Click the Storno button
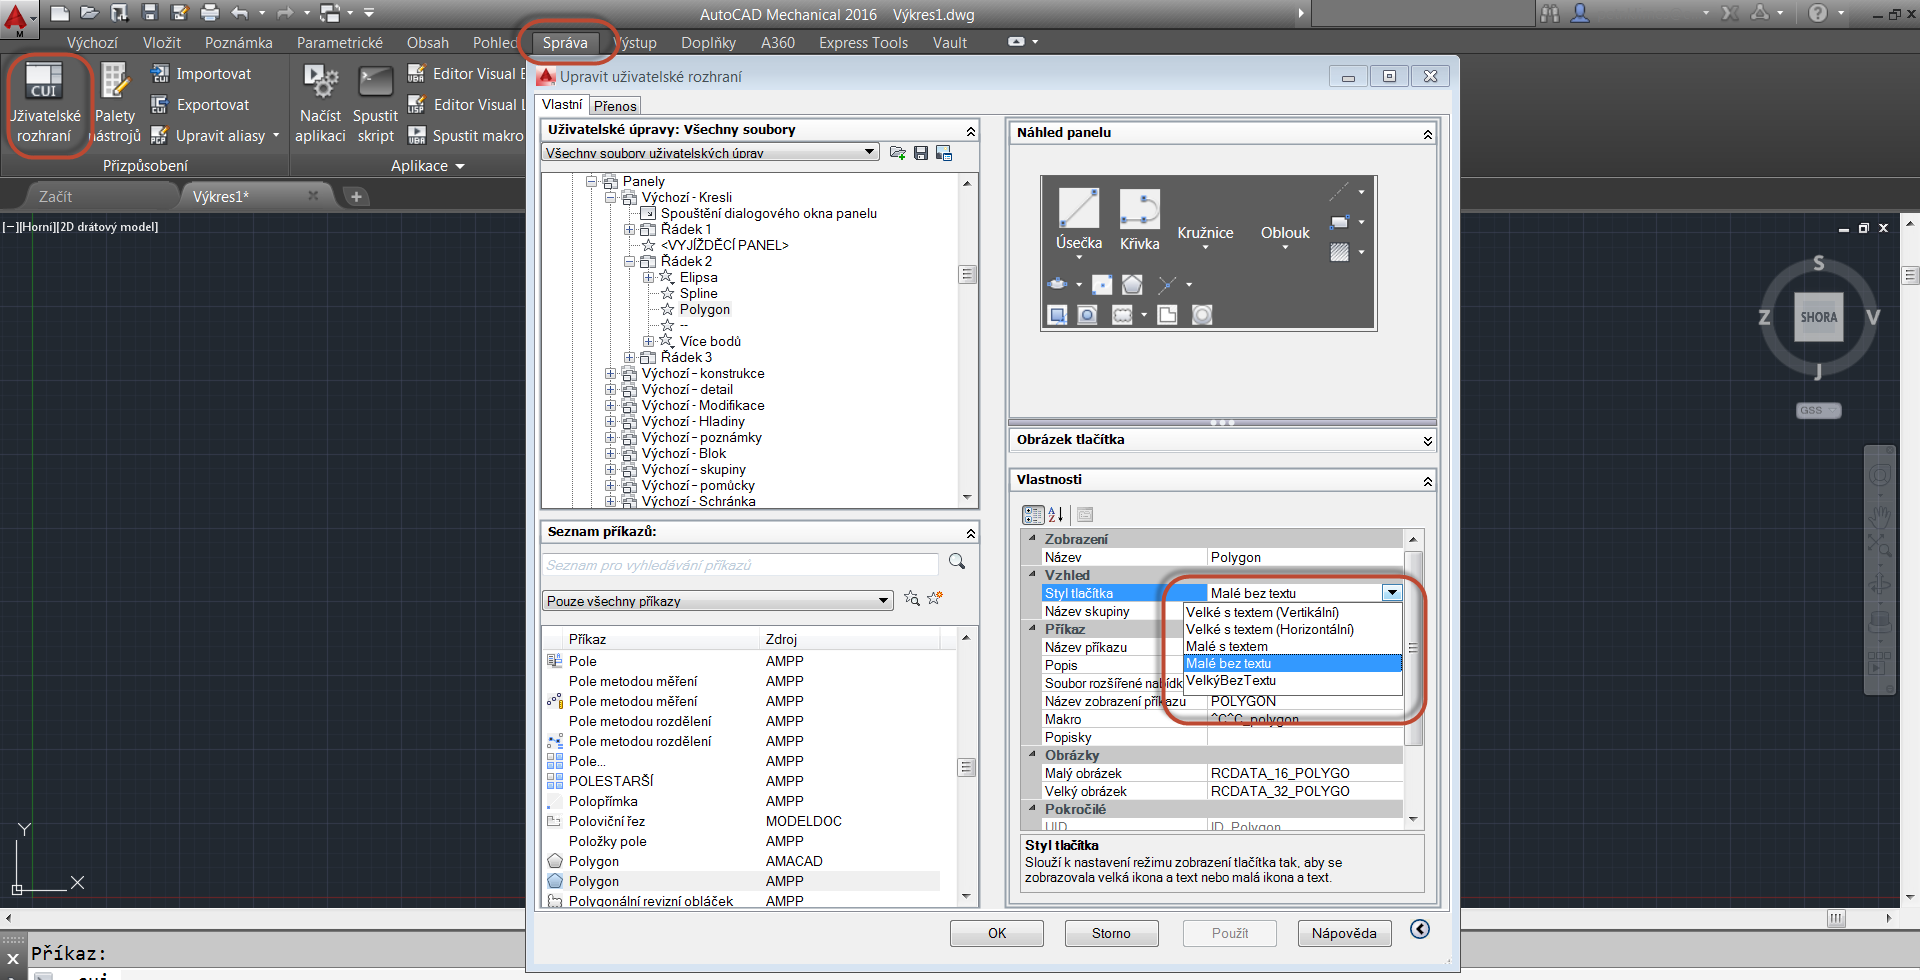 [1110, 933]
